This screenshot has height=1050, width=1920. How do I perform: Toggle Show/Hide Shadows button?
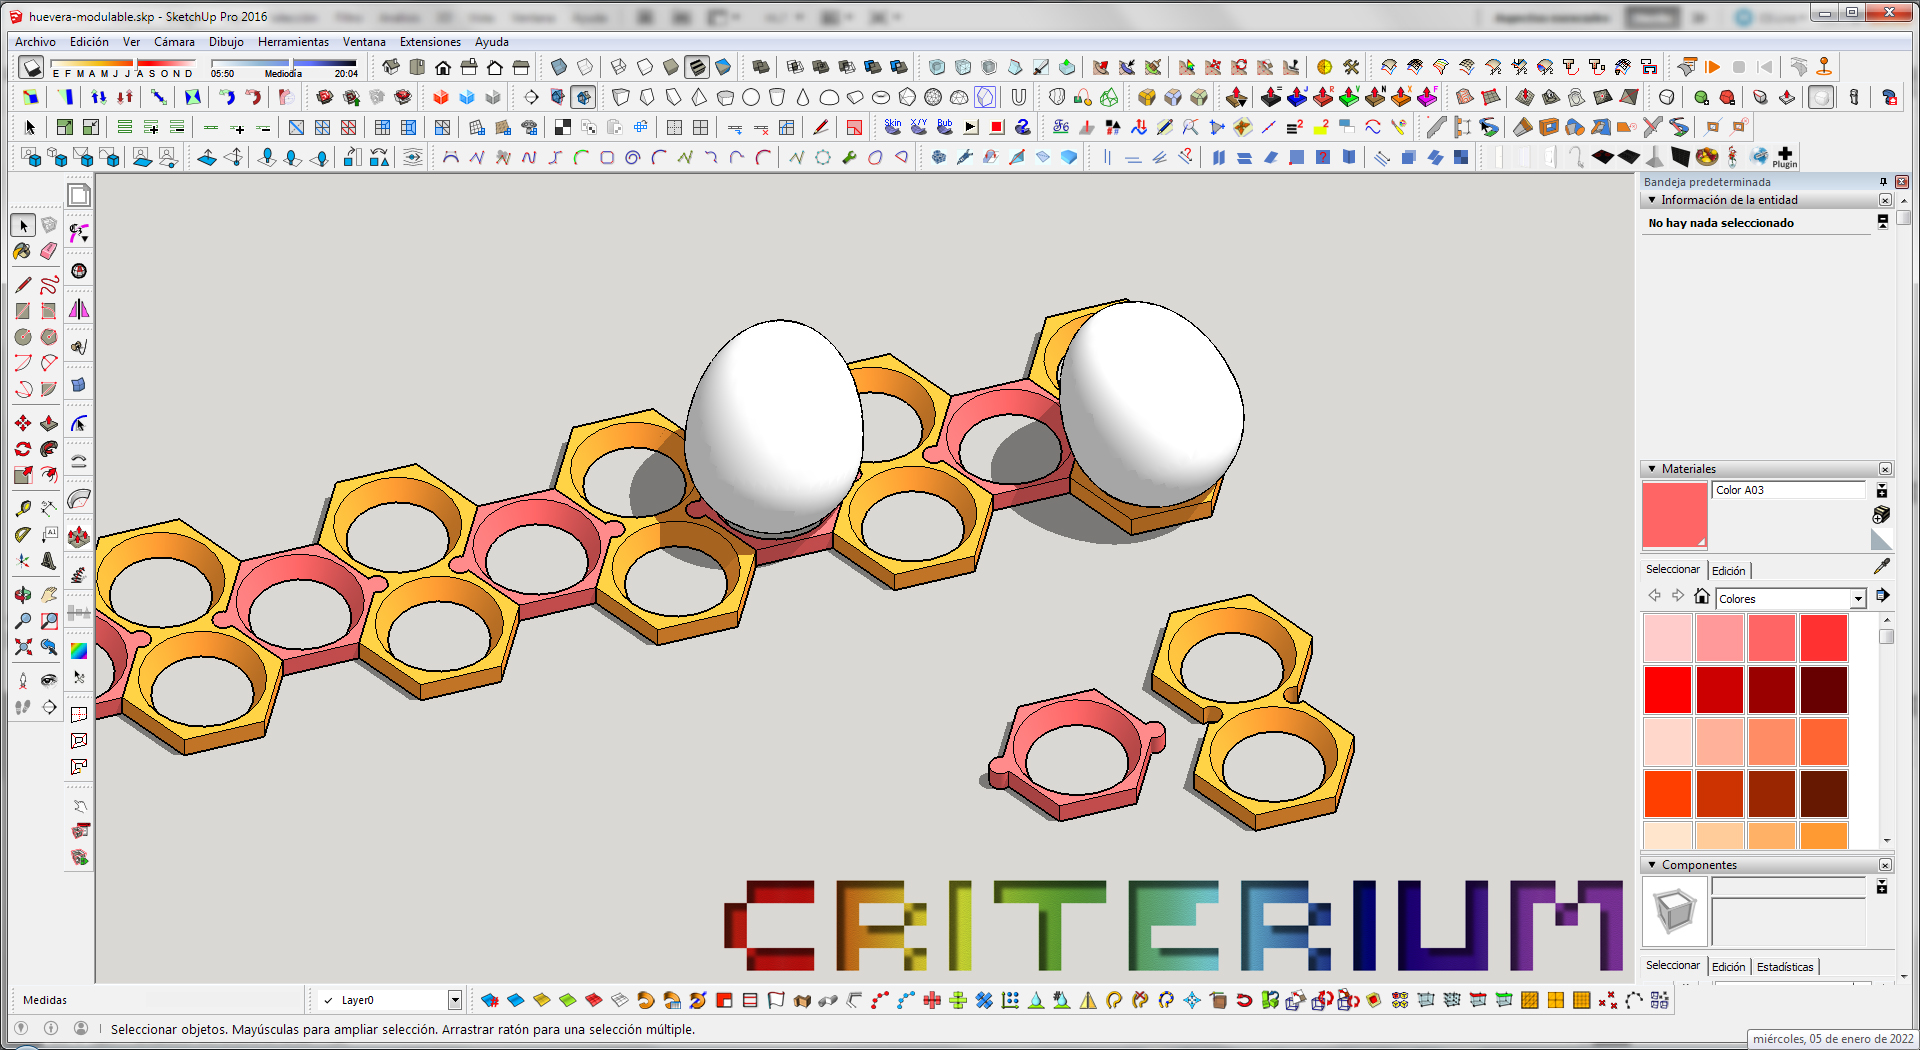[32, 68]
